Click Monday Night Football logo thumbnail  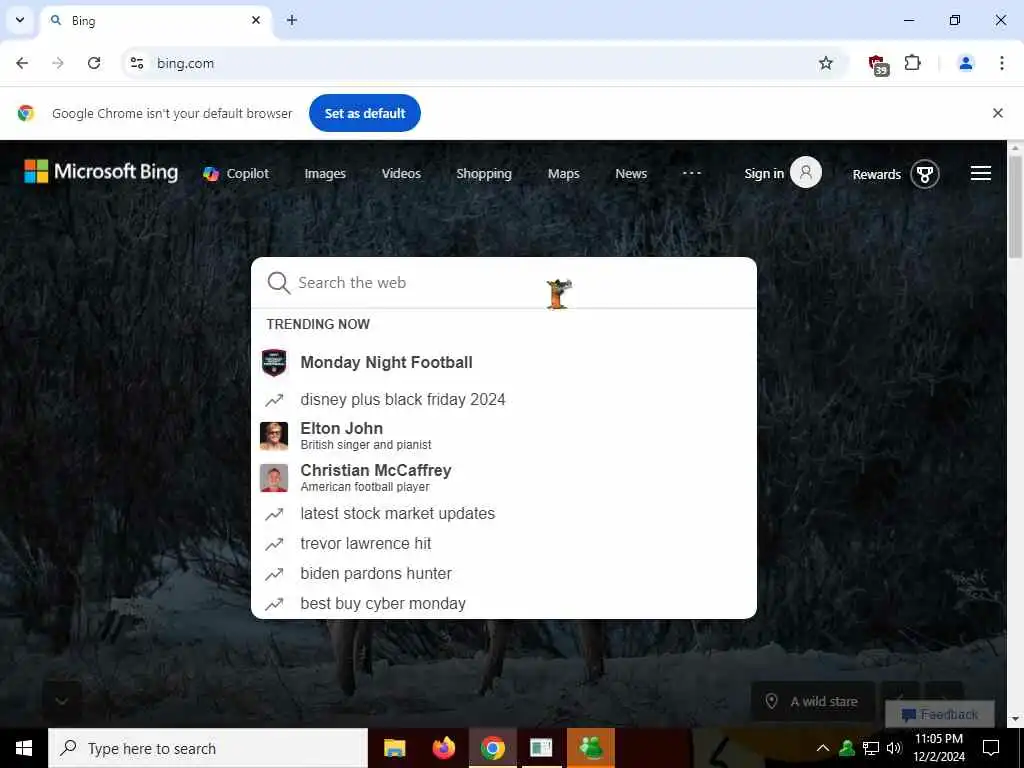click(274, 362)
